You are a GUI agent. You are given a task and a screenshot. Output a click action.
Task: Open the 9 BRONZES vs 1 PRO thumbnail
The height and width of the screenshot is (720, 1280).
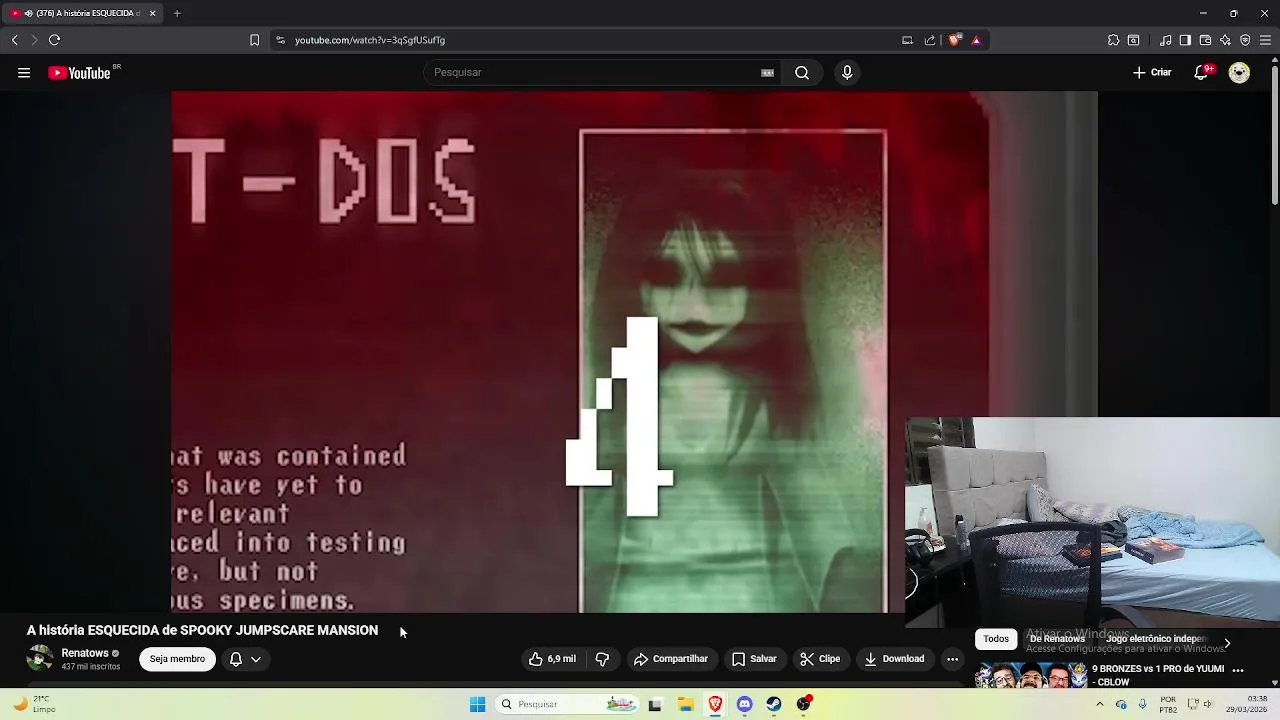pyautogui.click(x=1031, y=675)
